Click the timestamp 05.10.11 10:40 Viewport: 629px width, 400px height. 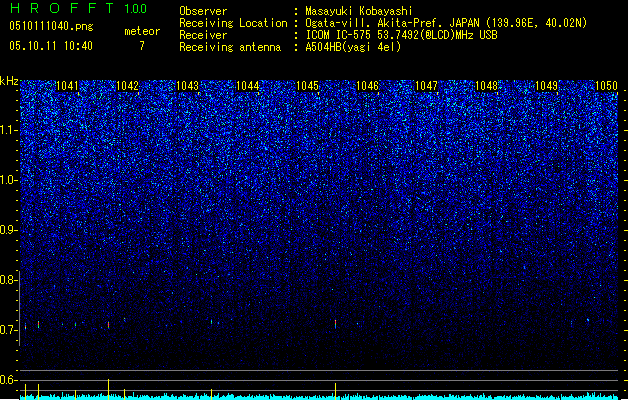click(51, 46)
